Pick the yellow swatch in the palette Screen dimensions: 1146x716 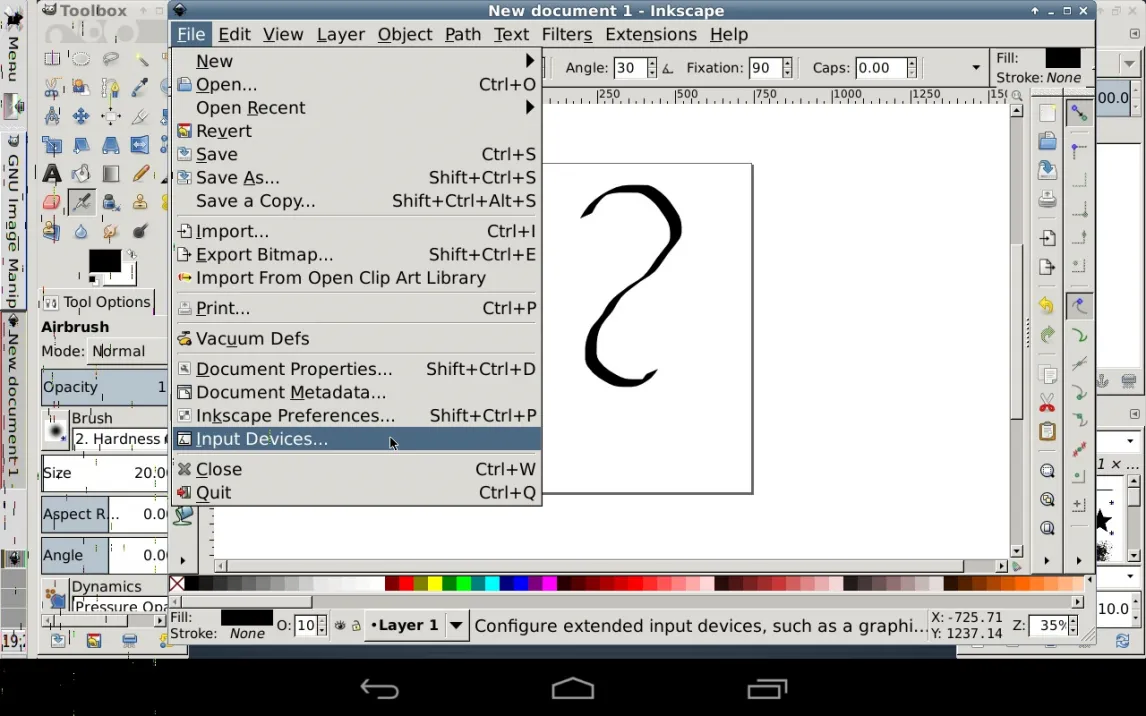click(x=421, y=584)
